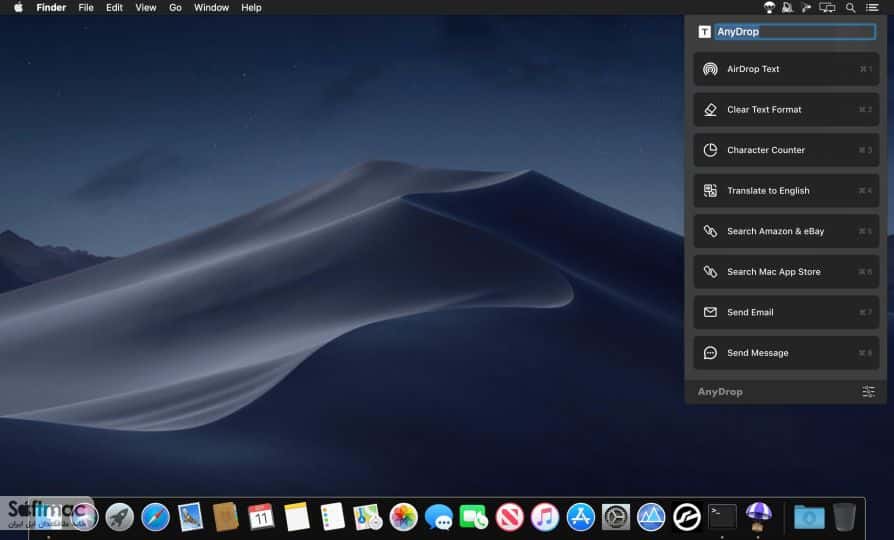Screen dimensions: 894x540
Task: Launch Safari from the dock
Action: click(155, 517)
